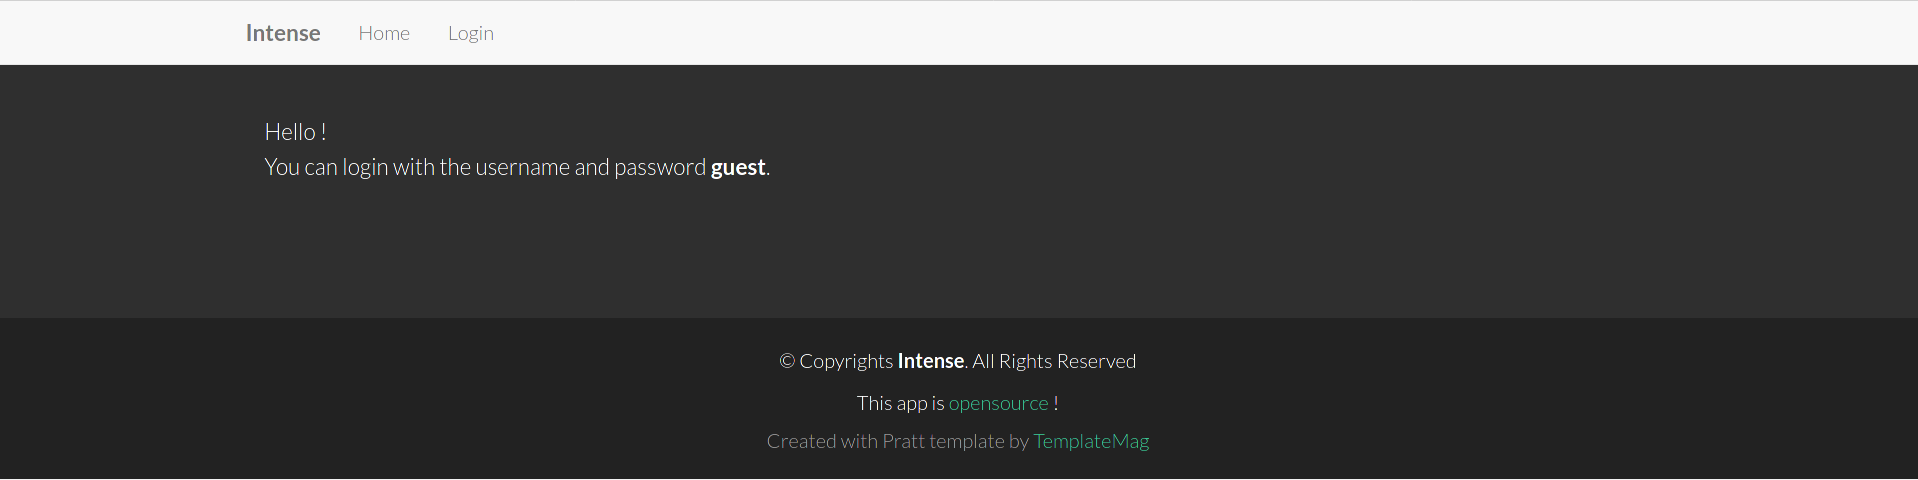The image size is (1918, 480).
Task: Click the Copyrights symbol in footer
Action: point(787,361)
